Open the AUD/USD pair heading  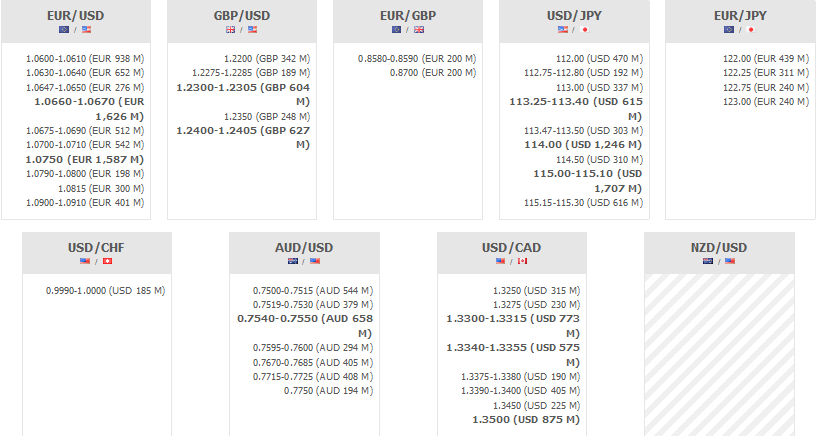[304, 247]
